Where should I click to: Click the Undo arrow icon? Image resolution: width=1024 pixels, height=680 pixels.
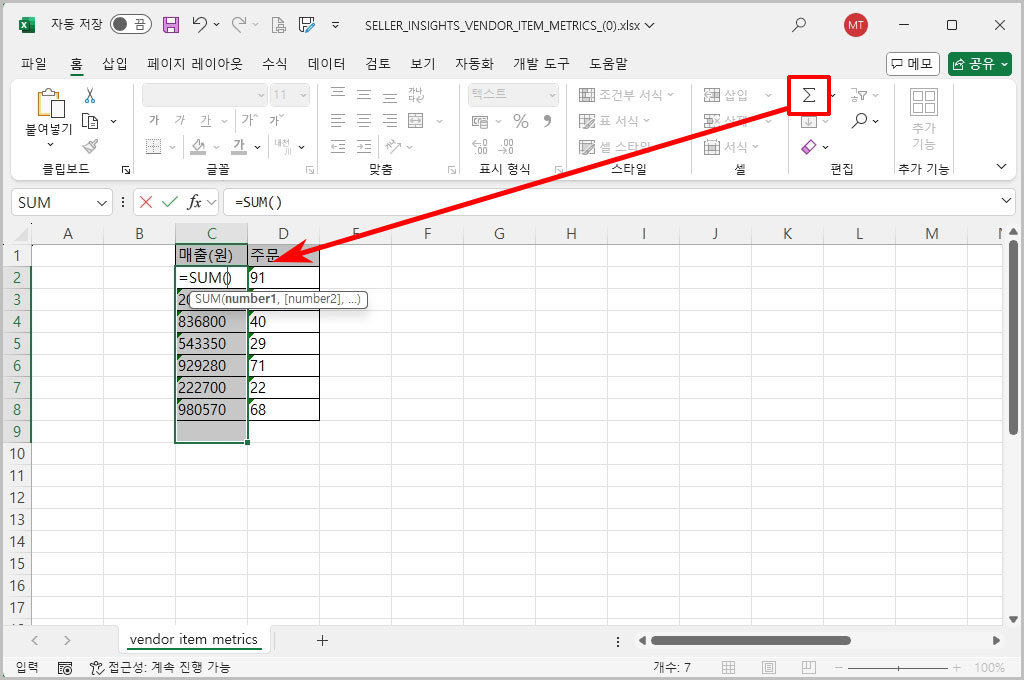(x=200, y=25)
